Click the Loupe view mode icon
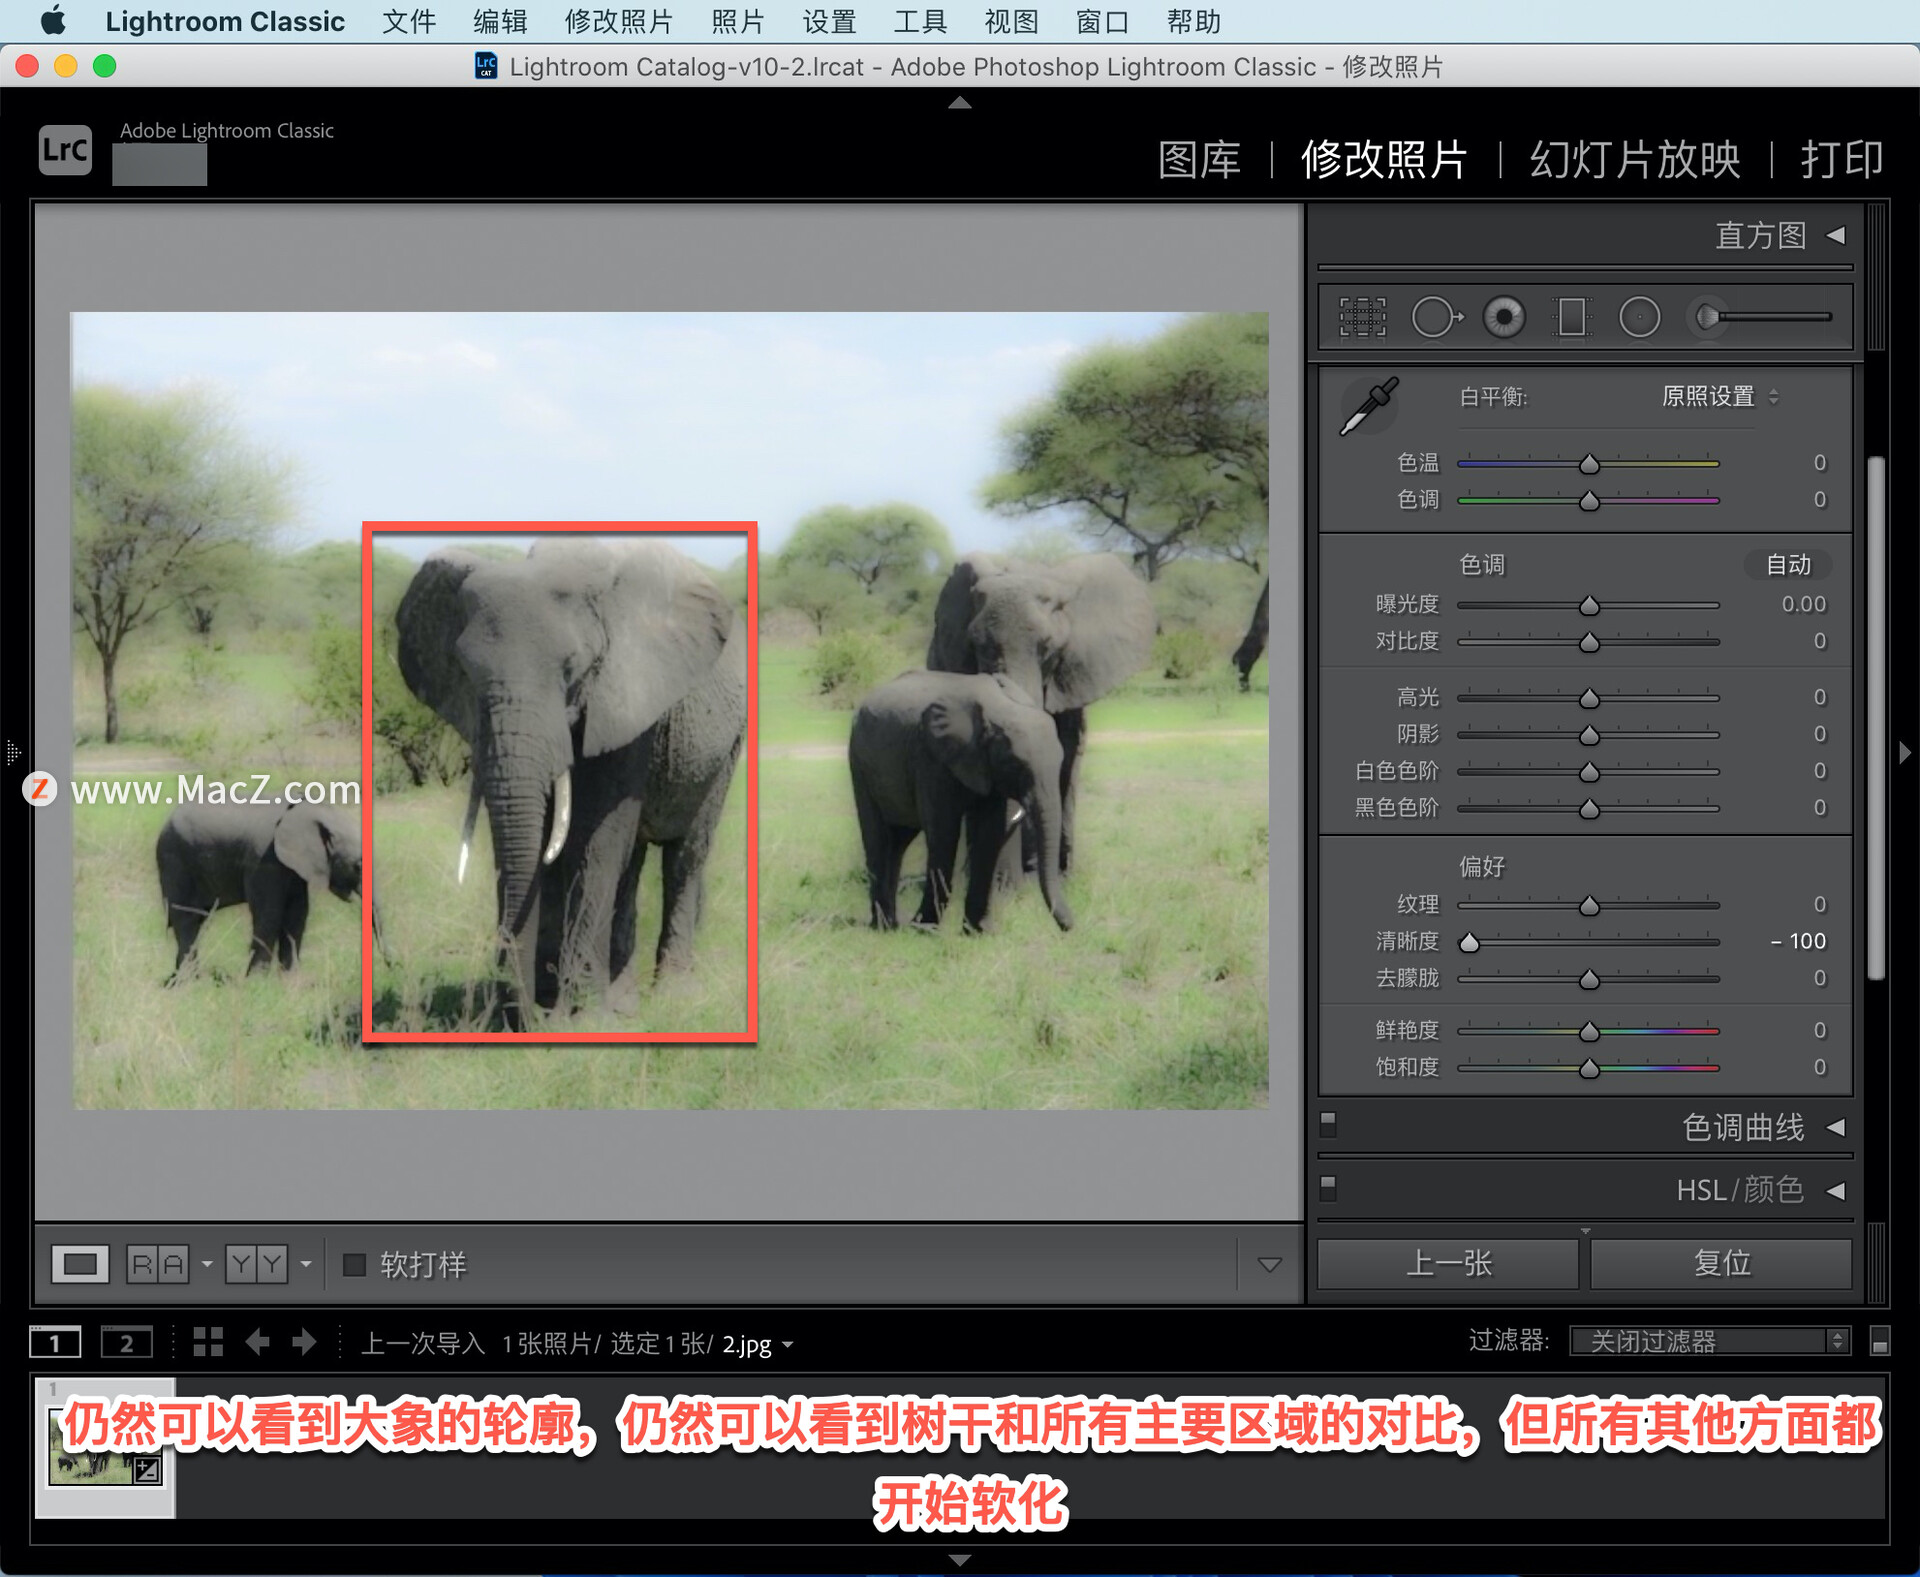 80,1264
